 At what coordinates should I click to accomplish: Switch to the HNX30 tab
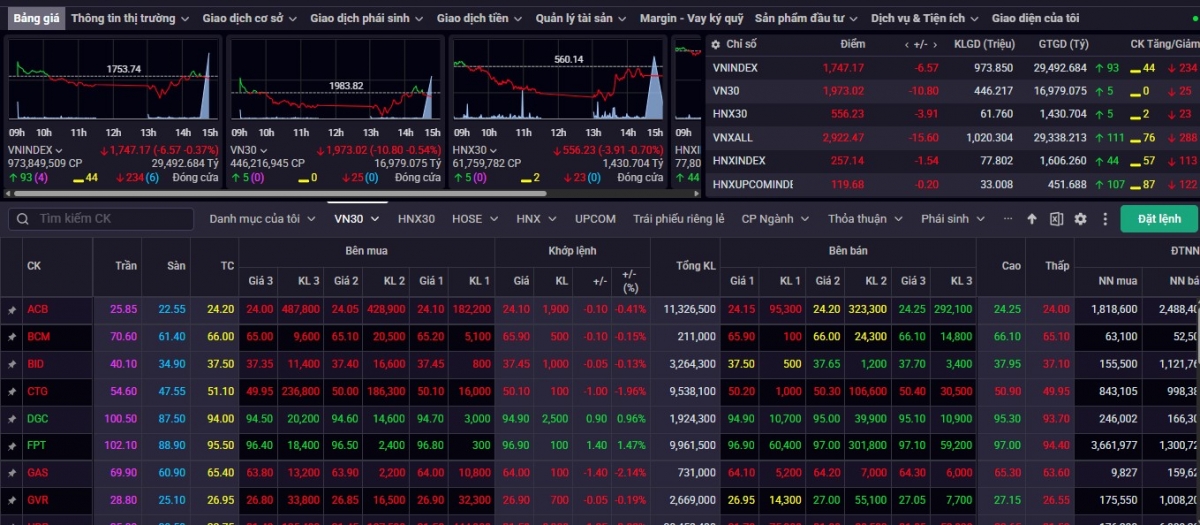416,219
